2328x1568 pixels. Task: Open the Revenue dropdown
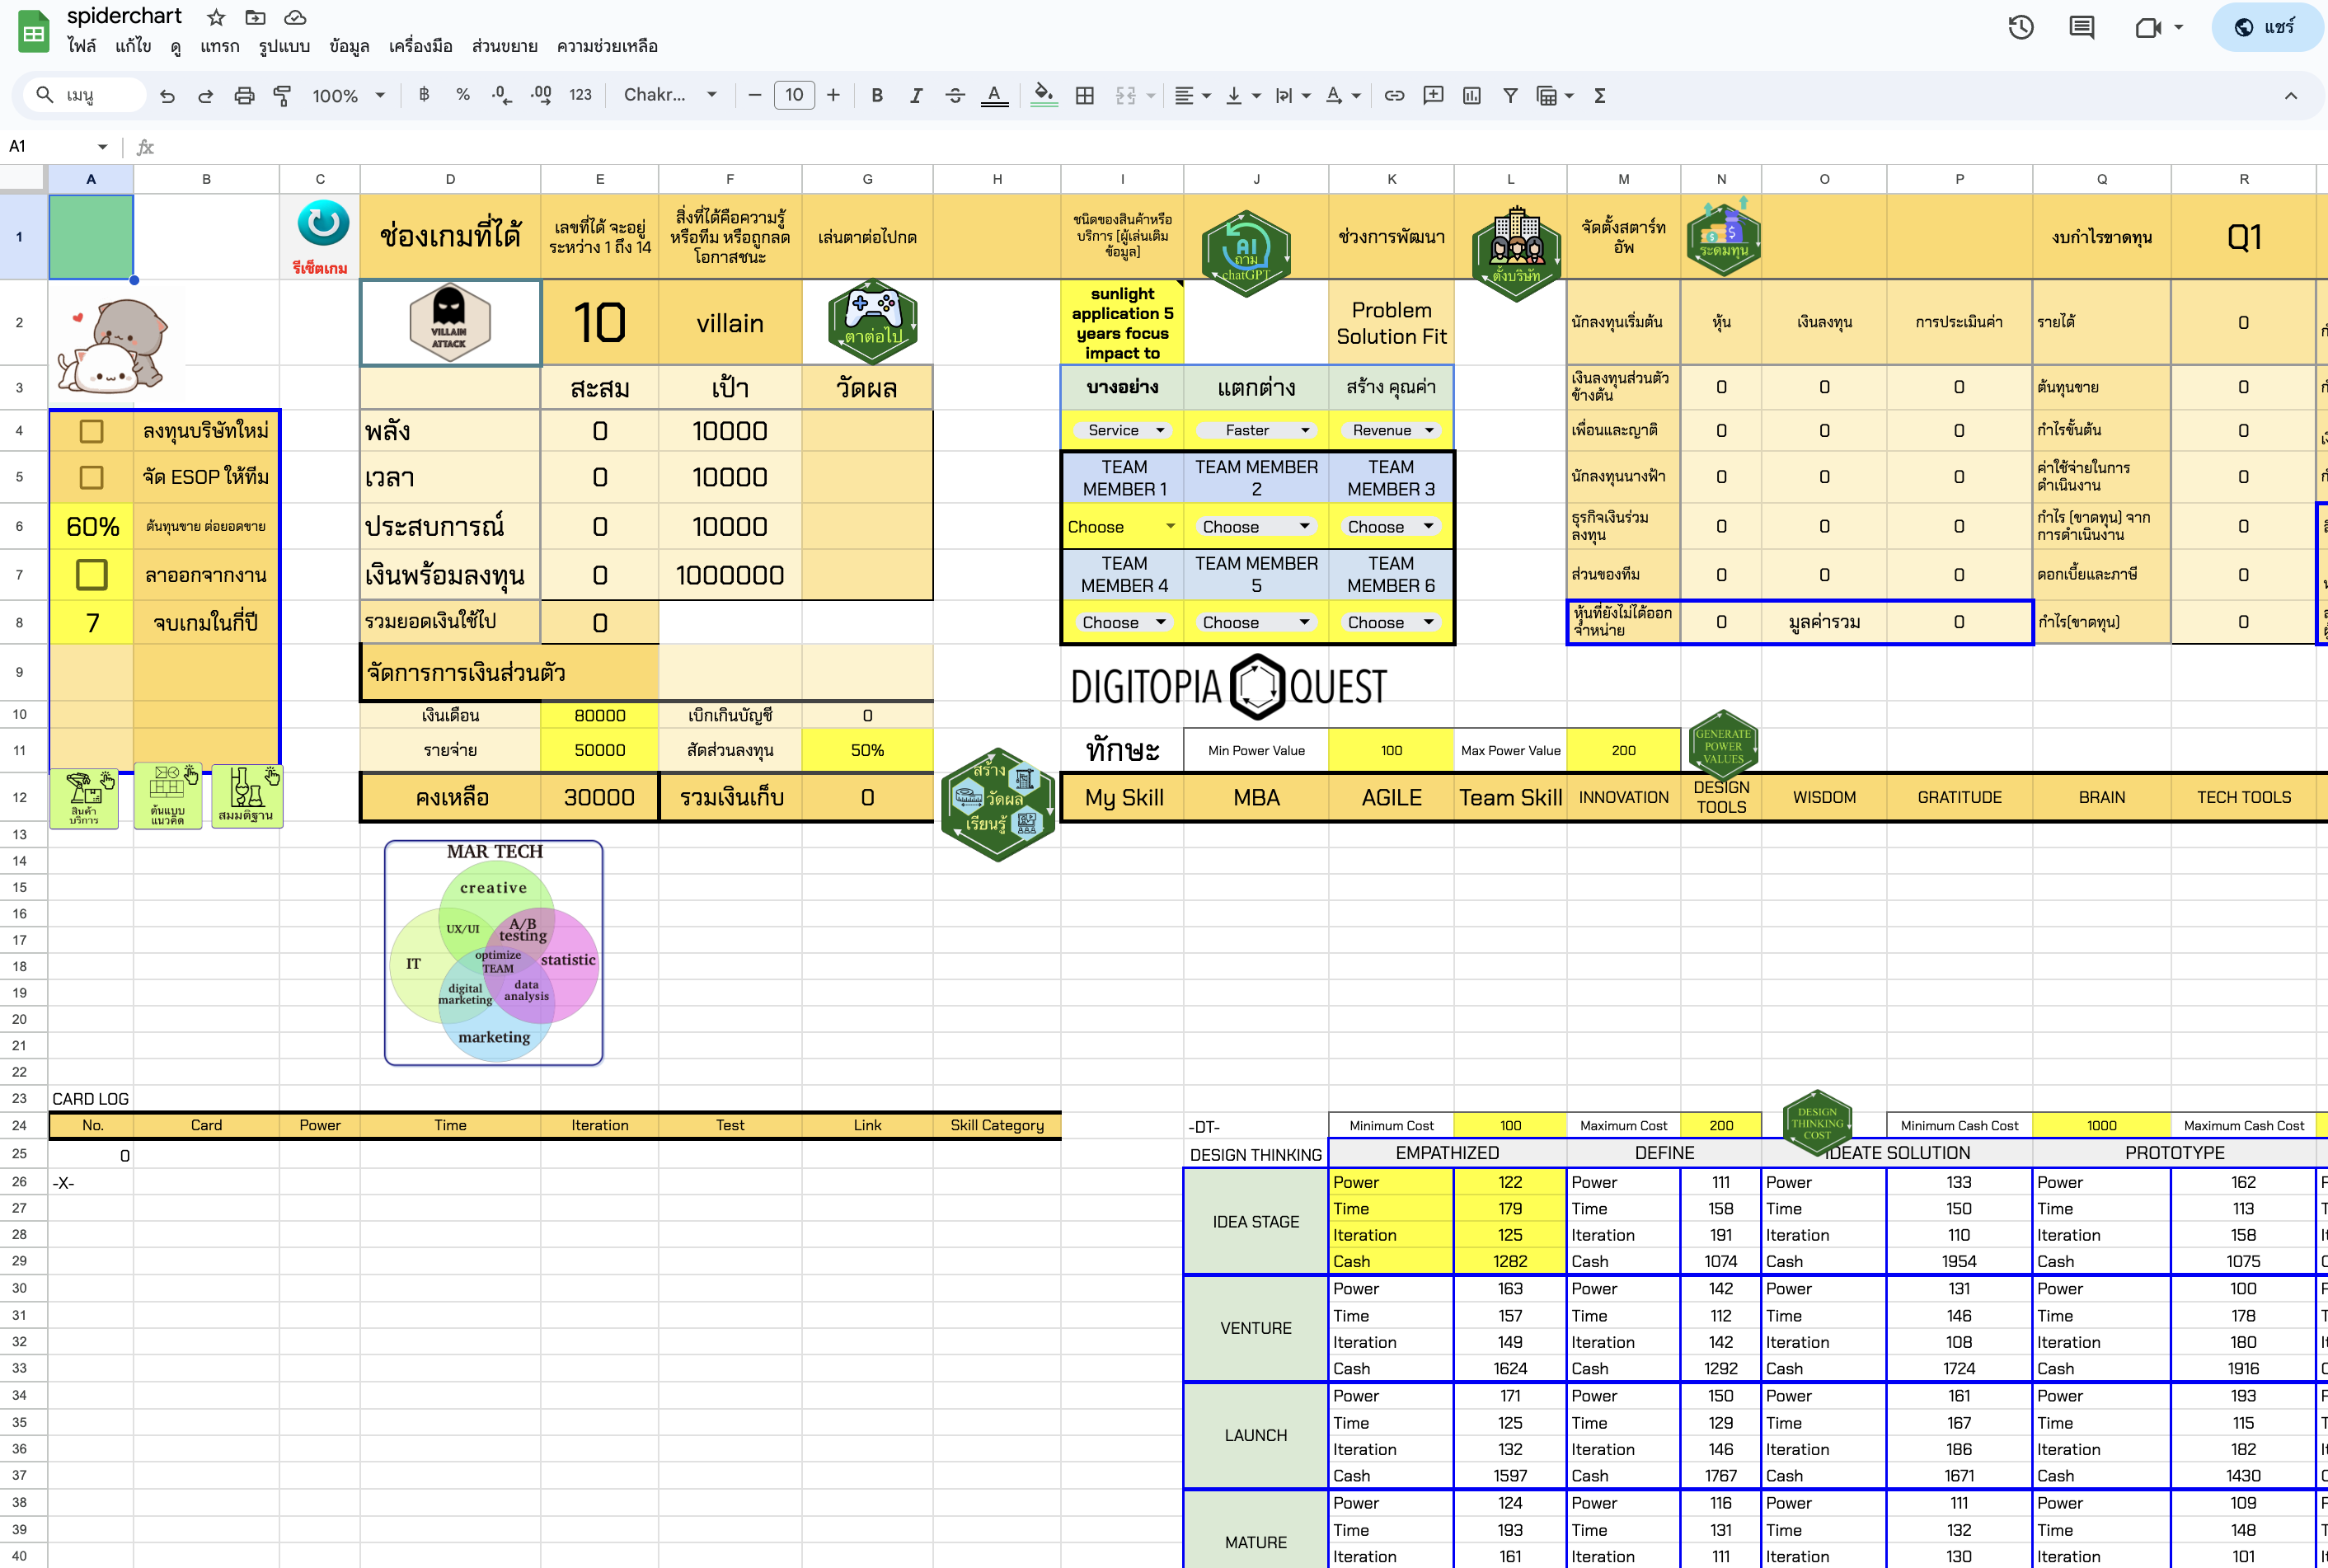point(1391,430)
